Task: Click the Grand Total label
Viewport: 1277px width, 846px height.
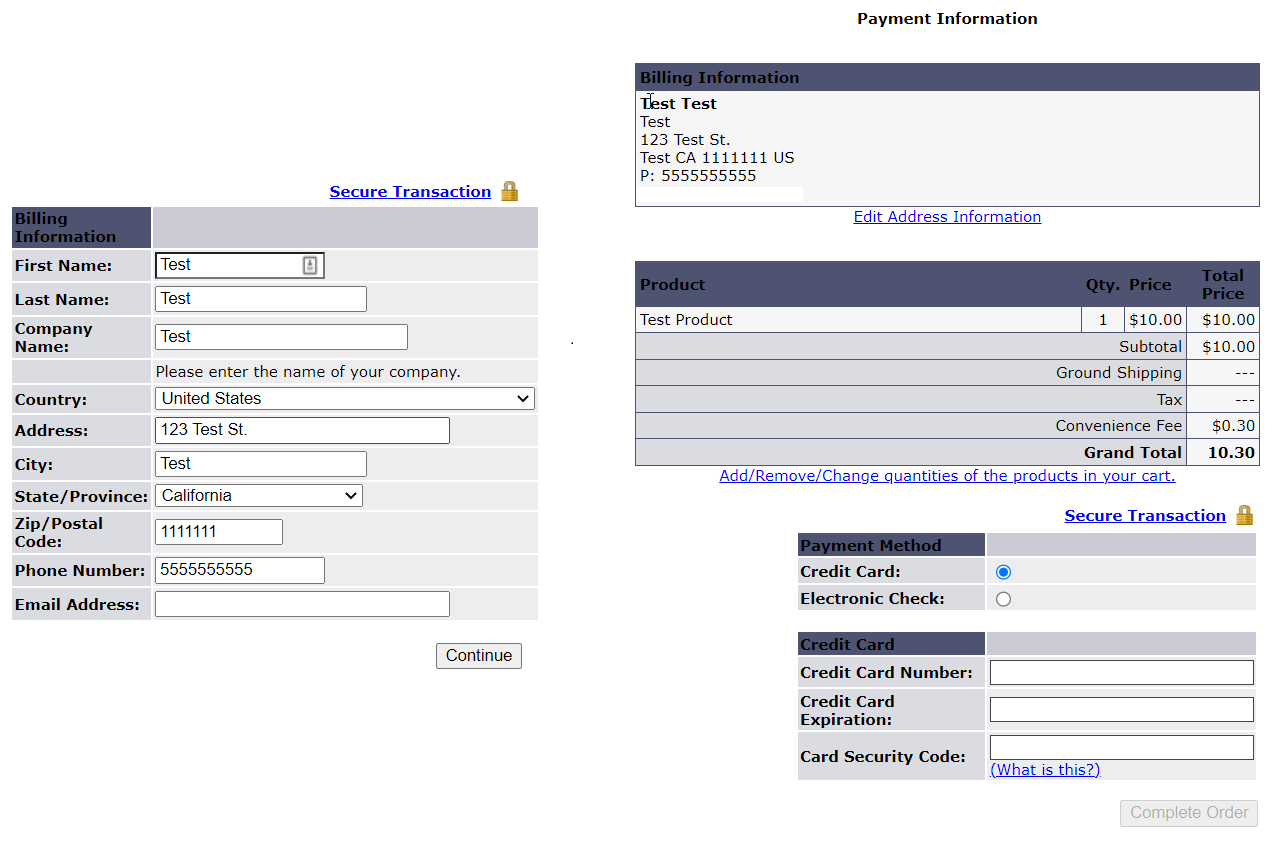Action: pos(1132,453)
